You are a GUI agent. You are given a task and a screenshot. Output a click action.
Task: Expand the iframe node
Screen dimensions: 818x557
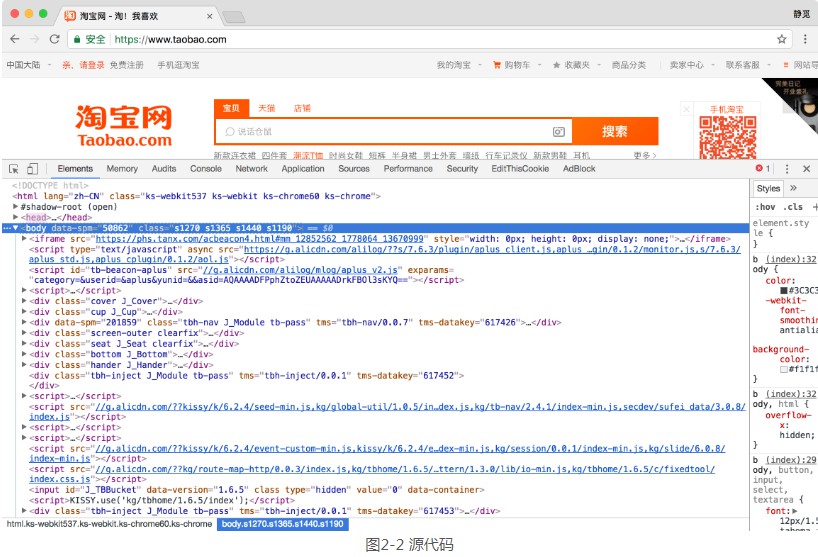coord(24,238)
